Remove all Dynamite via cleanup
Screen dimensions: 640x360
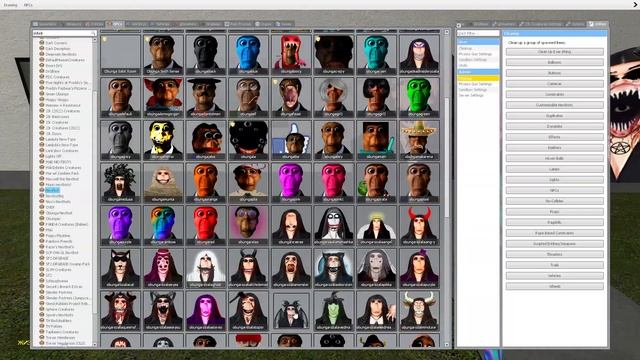tap(554, 127)
